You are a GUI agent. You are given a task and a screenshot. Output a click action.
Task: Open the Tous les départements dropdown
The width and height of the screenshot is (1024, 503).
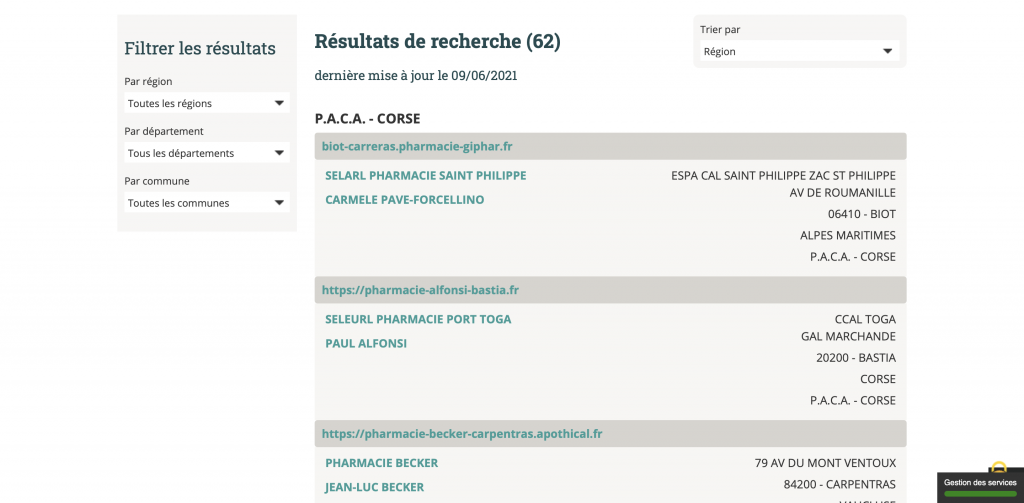206,153
